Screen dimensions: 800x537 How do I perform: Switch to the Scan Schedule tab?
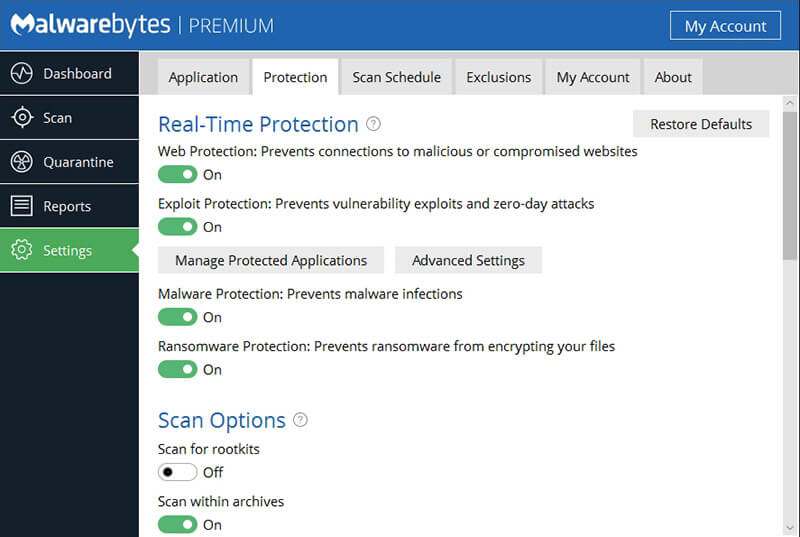[x=396, y=77]
